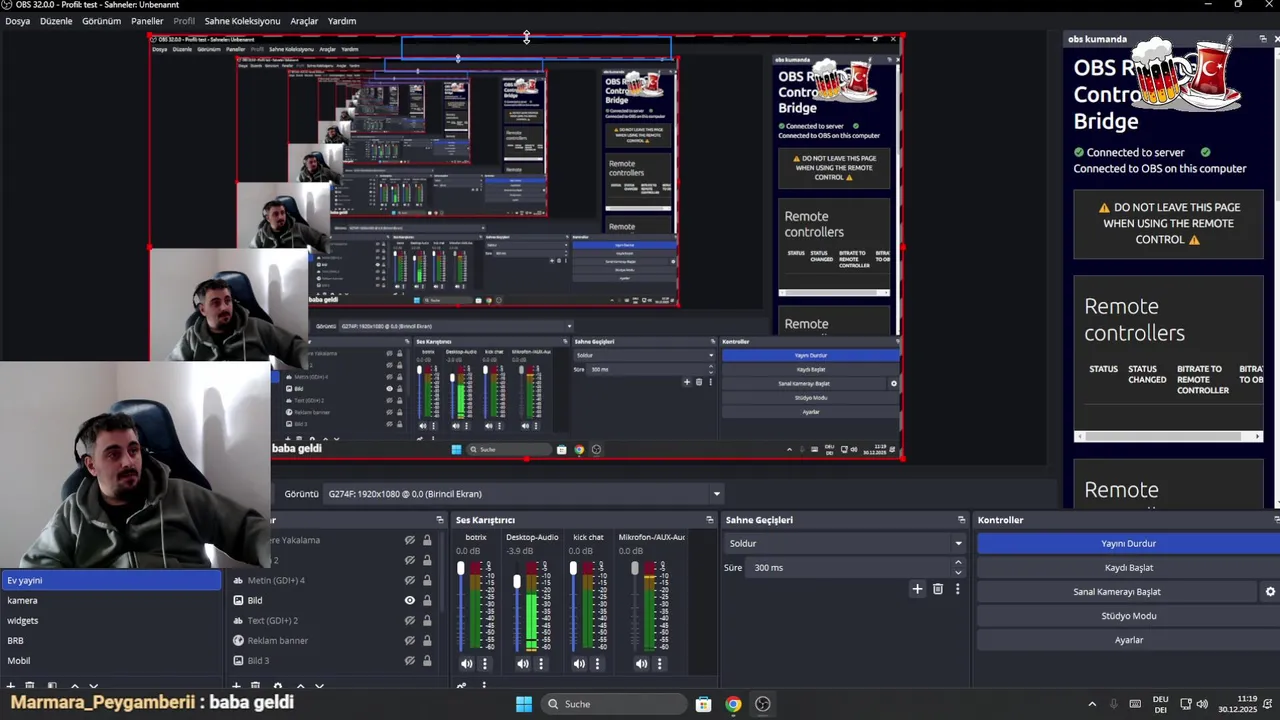Click the Süre 300 ms field
The image size is (1280, 720).
tap(850, 567)
